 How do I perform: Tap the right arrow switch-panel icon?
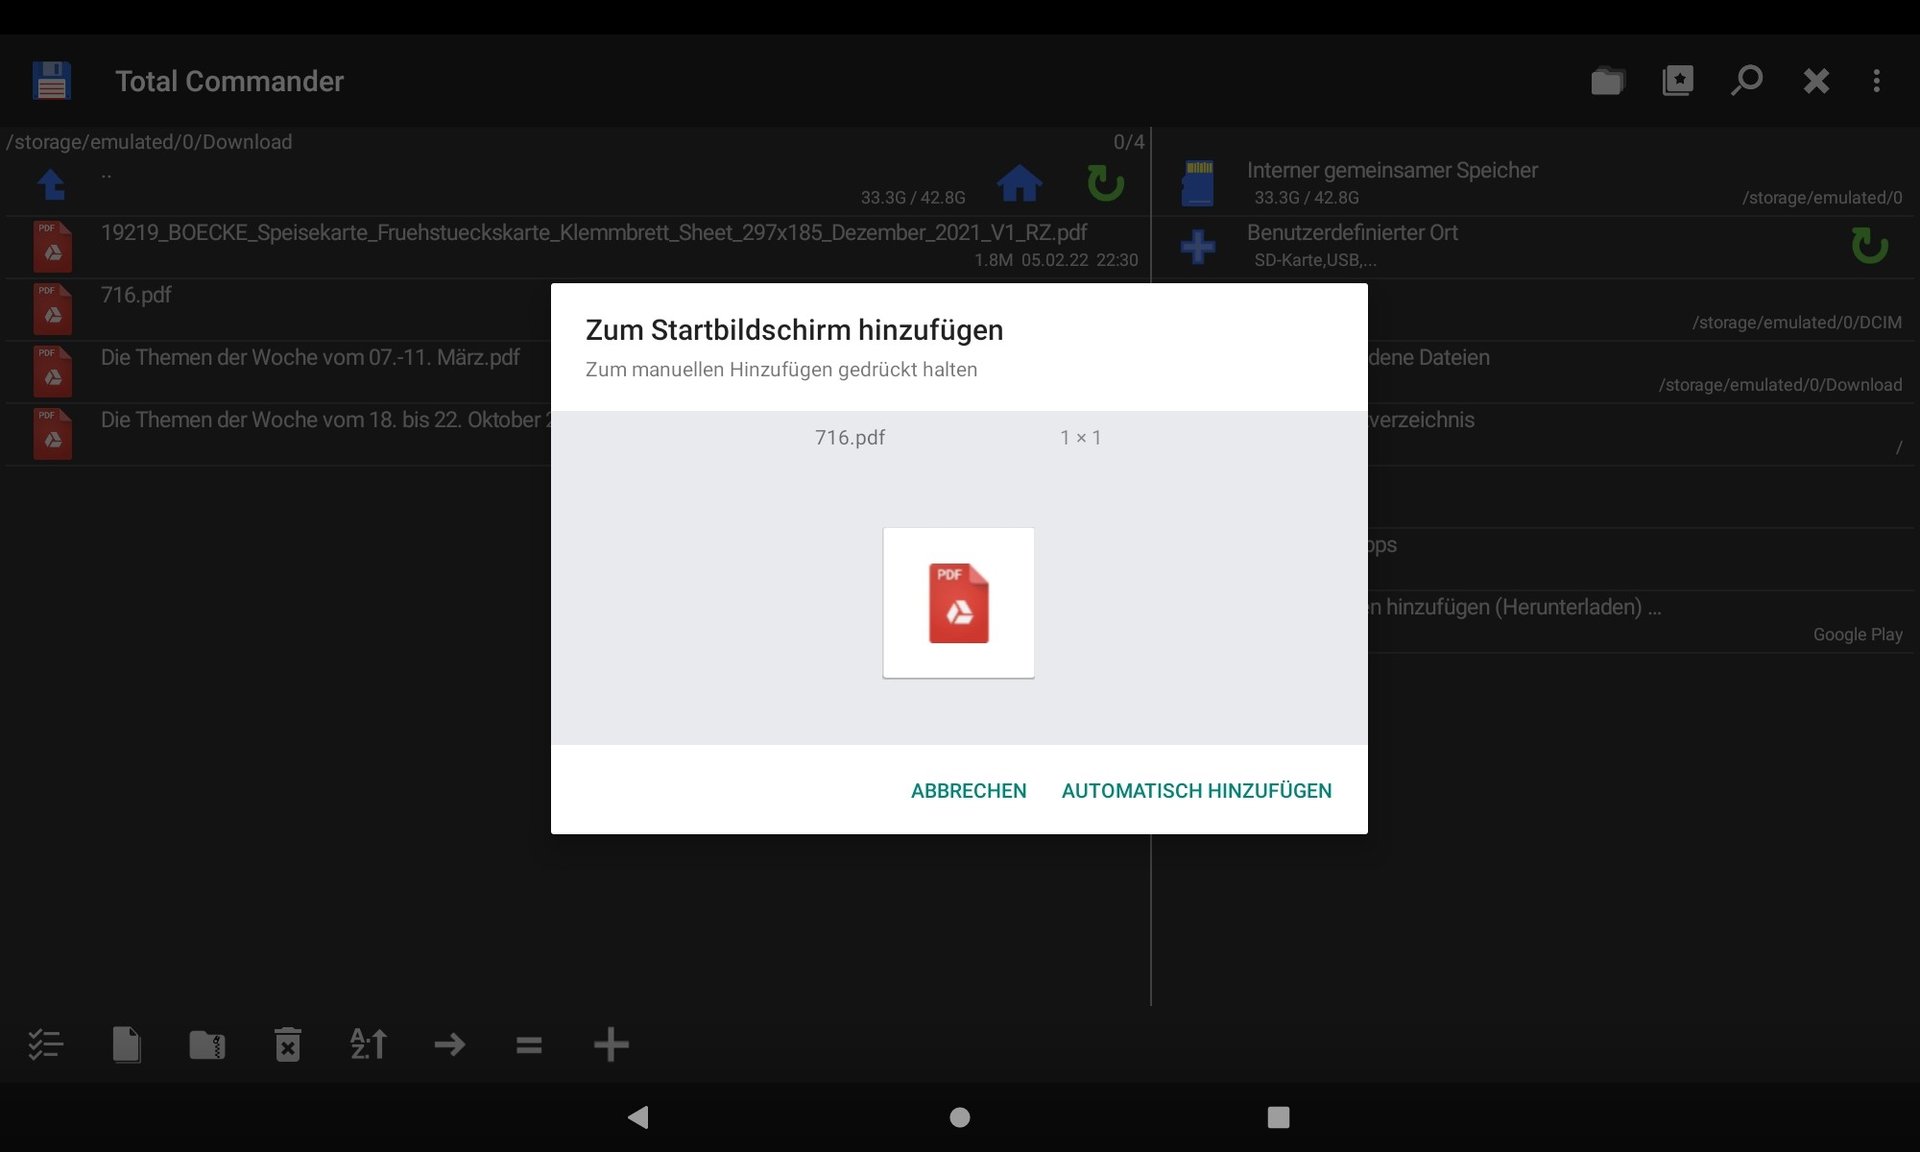point(449,1045)
